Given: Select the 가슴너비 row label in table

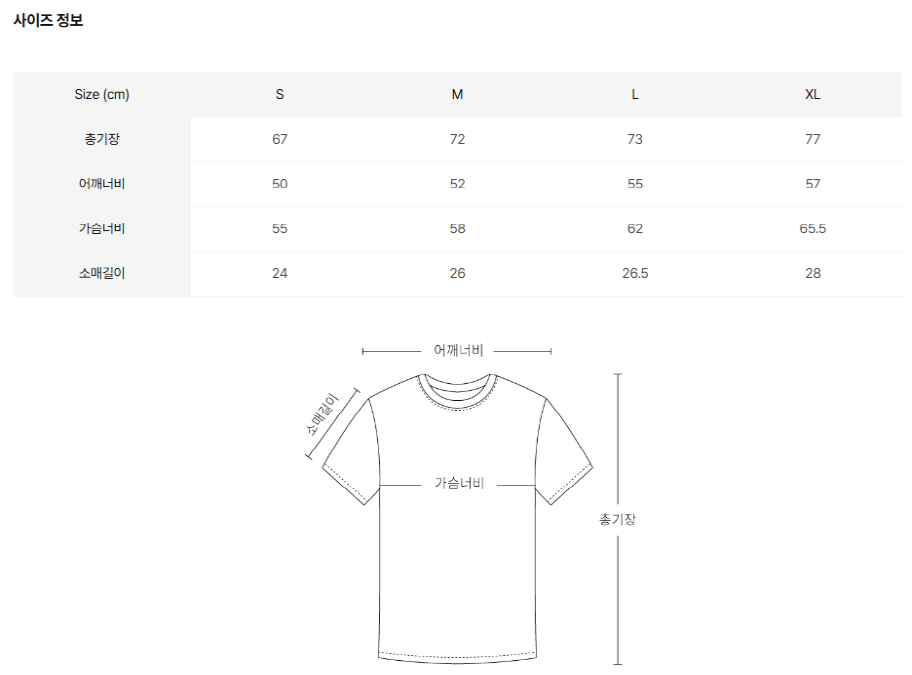Looking at the screenshot, I should [x=102, y=228].
